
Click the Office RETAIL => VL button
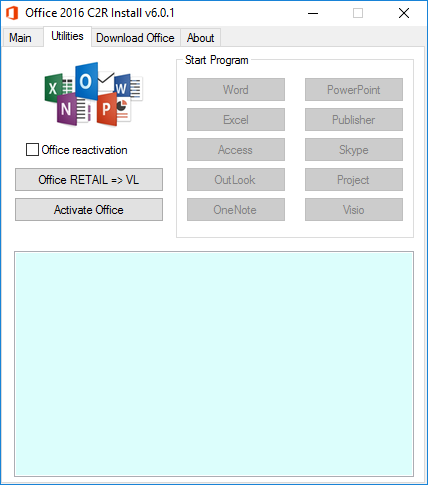click(89, 180)
